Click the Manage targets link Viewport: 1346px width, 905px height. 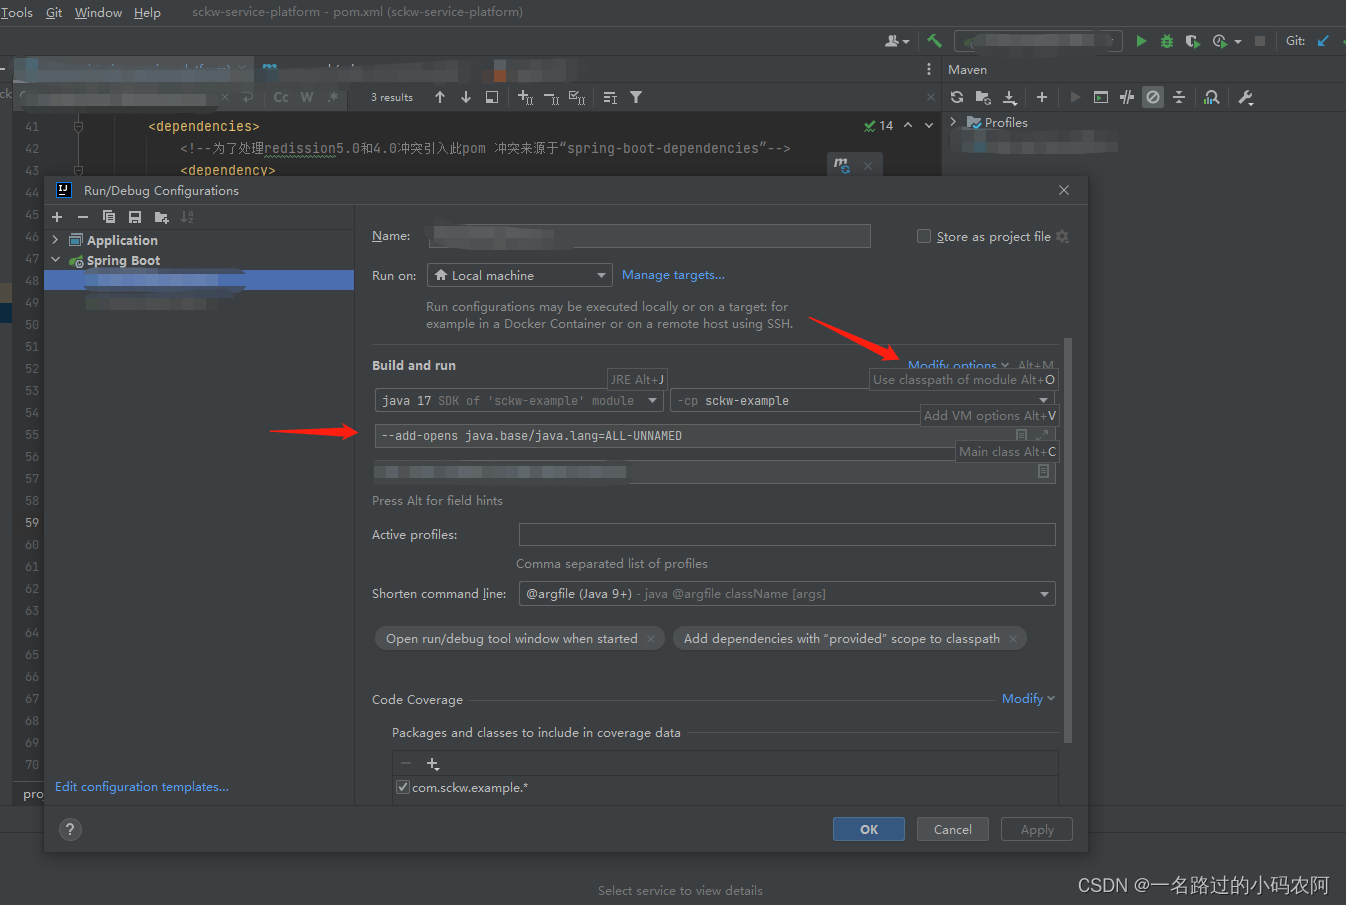pyautogui.click(x=672, y=274)
